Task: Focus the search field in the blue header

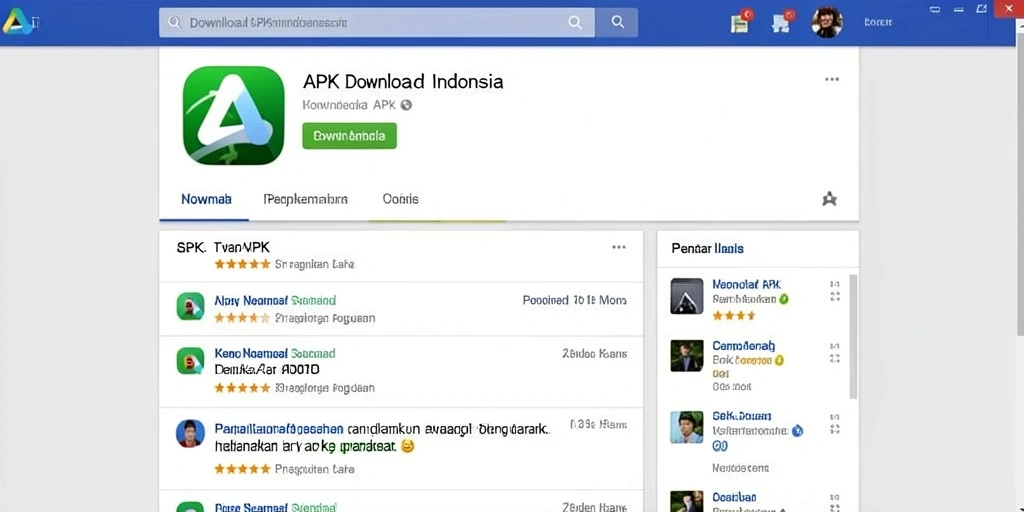Action: pos(377,22)
